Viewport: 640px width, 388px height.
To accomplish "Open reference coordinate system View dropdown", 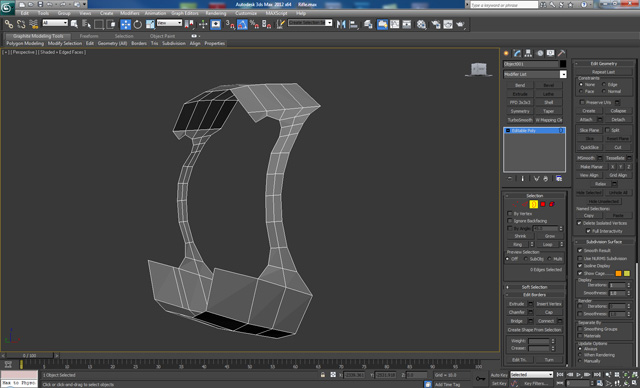I will [x=169, y=23].
